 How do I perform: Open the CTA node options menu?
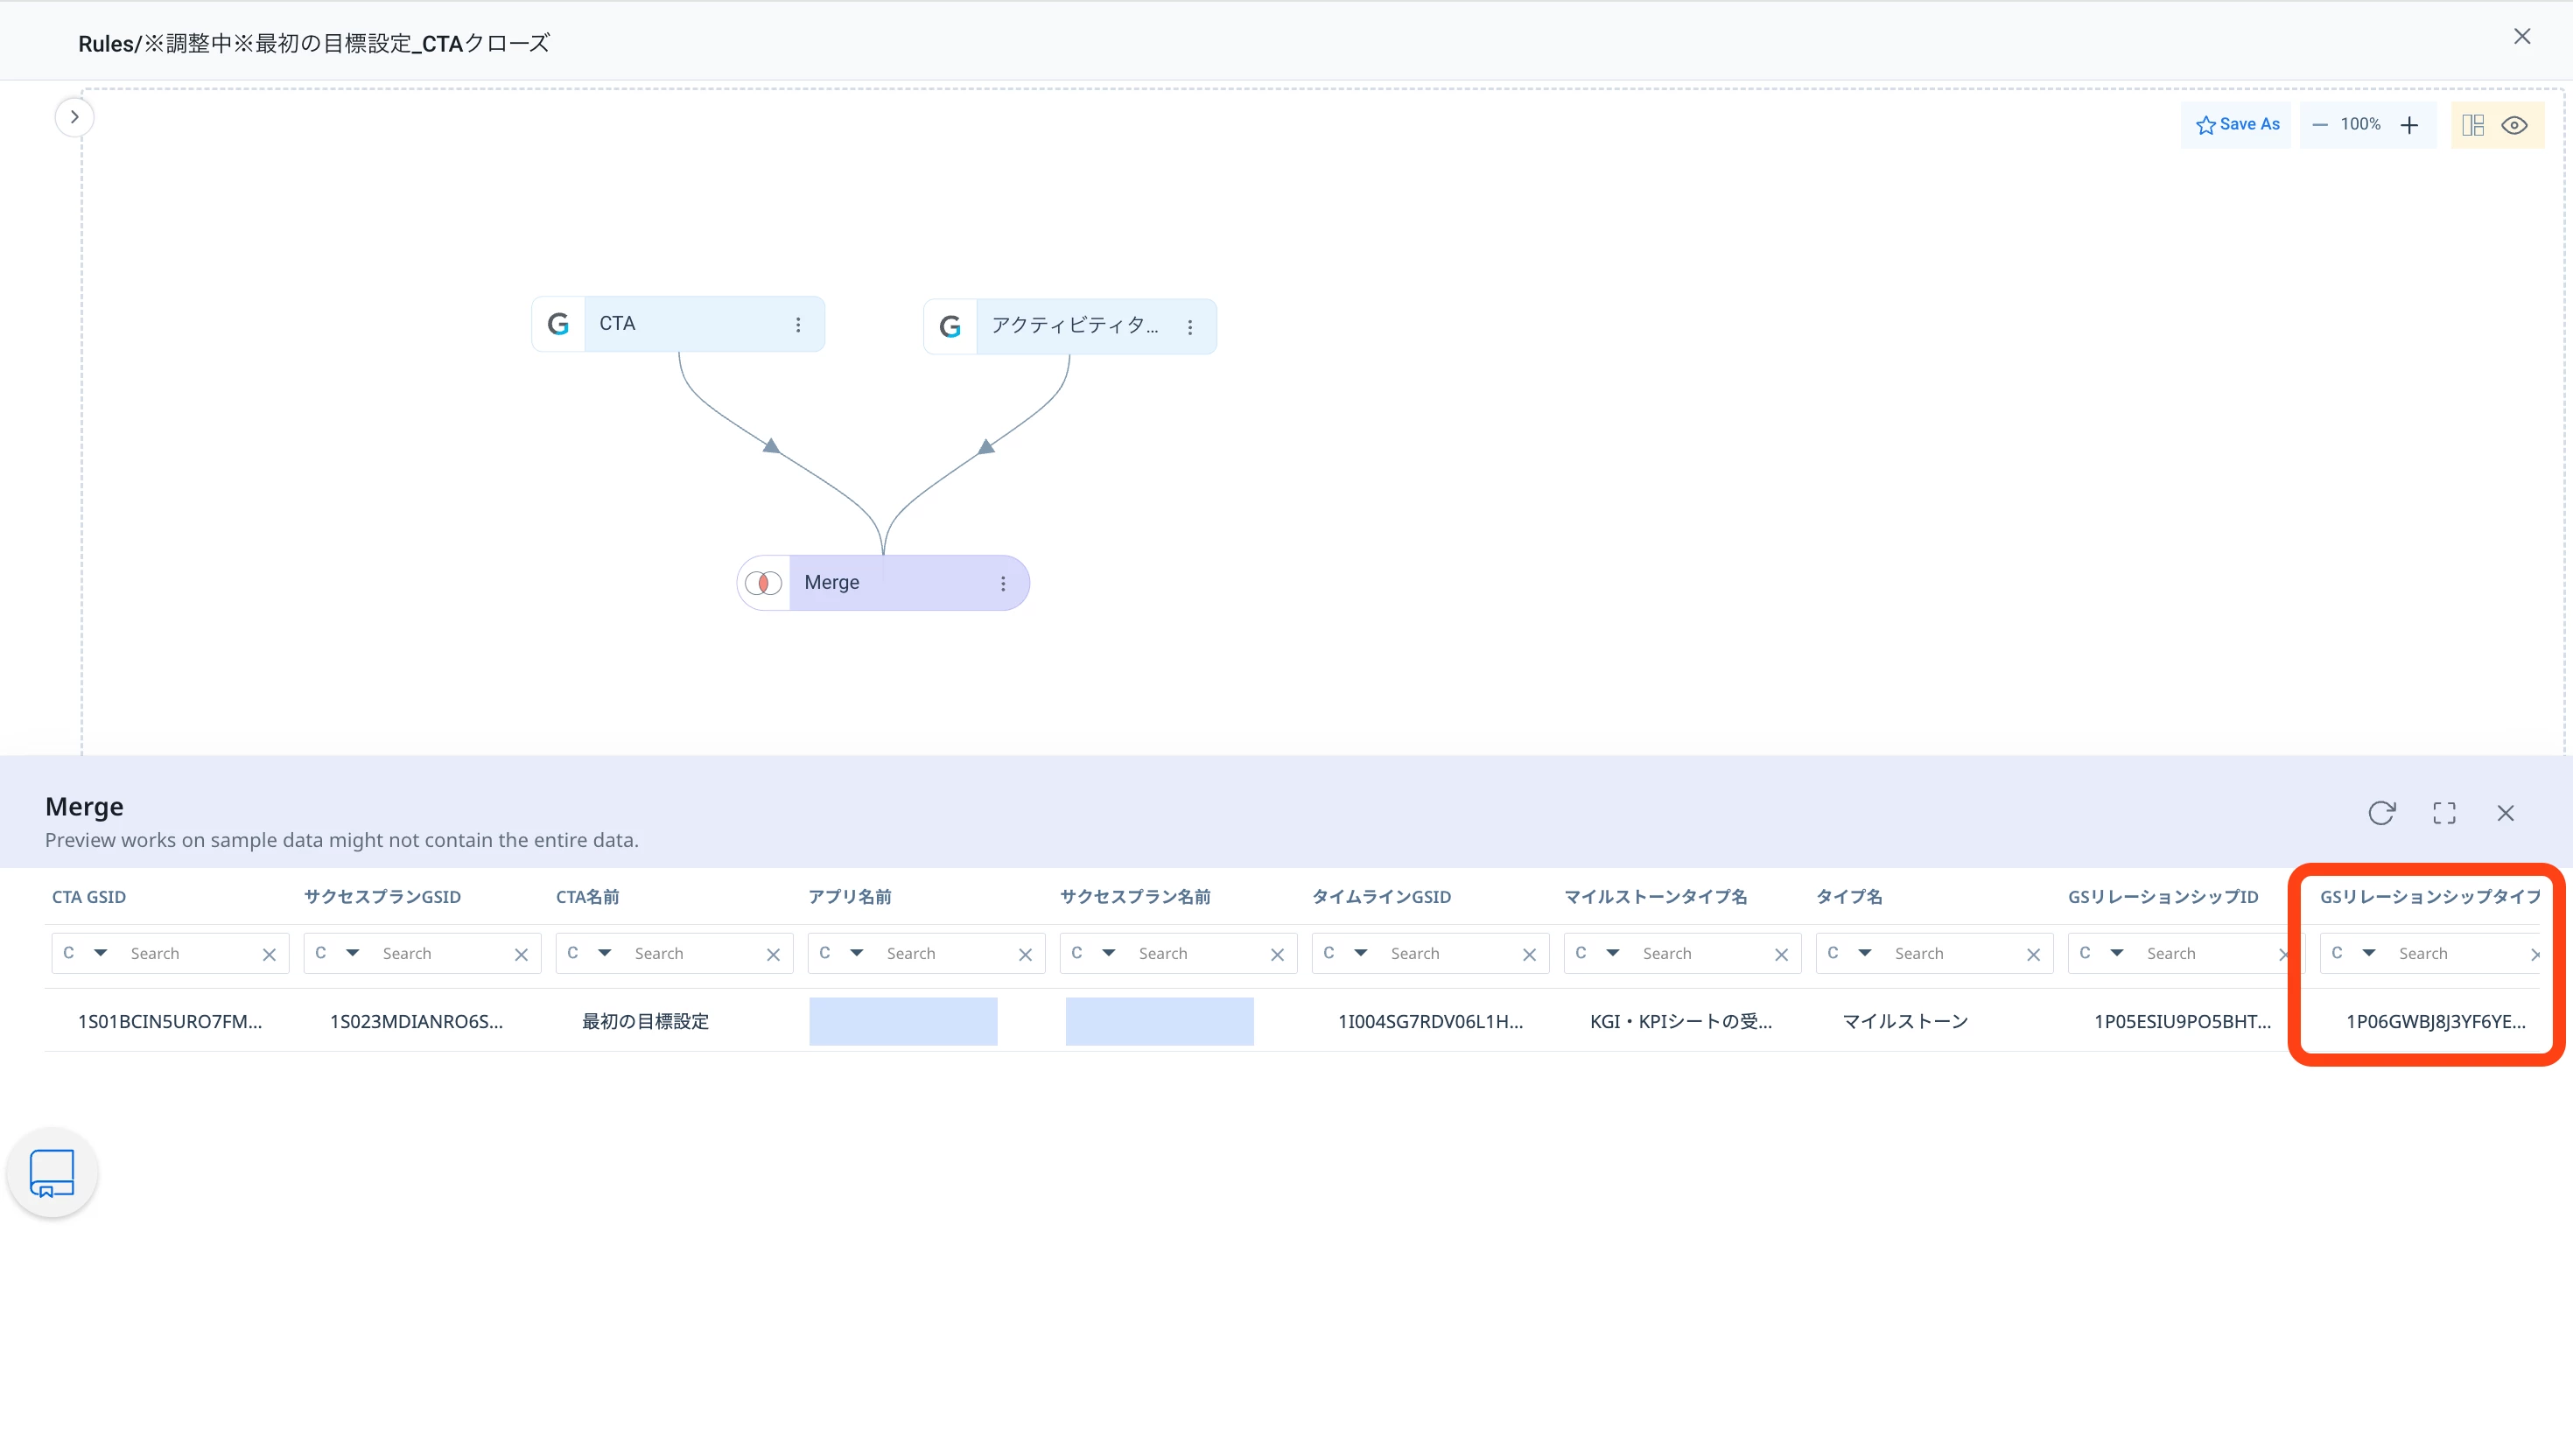click(798, 325)
